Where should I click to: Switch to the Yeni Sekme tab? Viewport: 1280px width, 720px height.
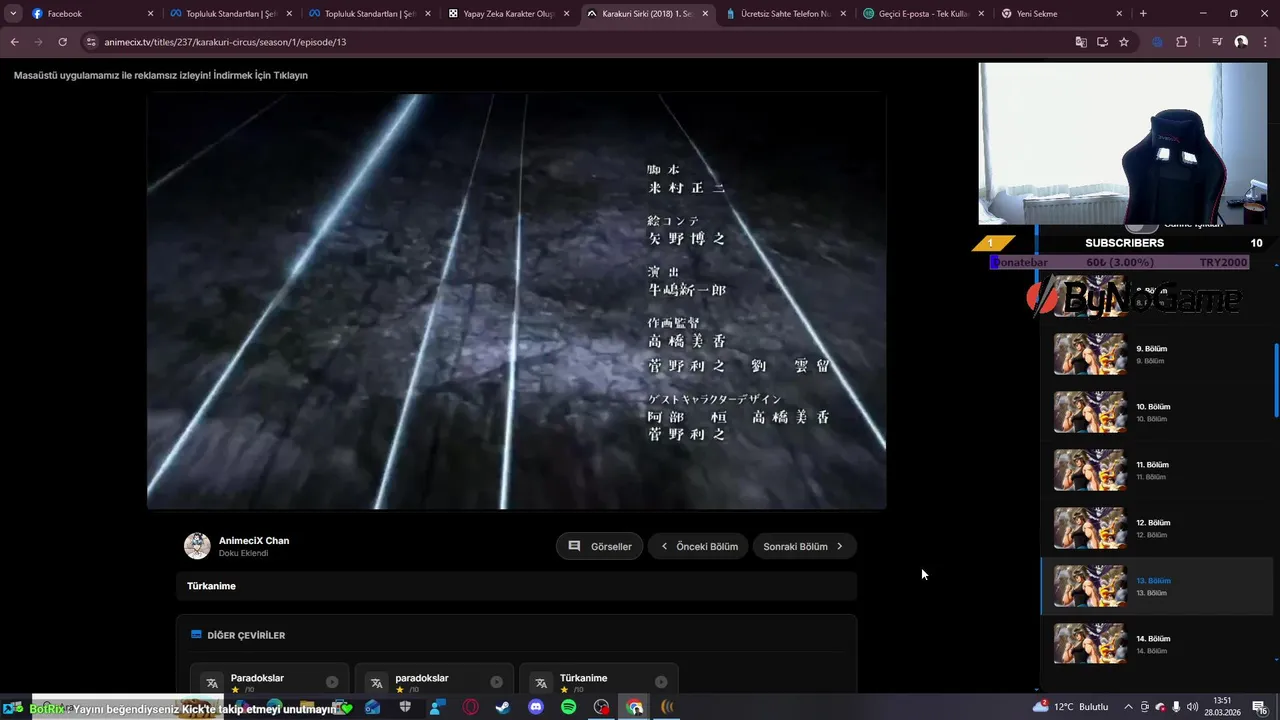1063,14
